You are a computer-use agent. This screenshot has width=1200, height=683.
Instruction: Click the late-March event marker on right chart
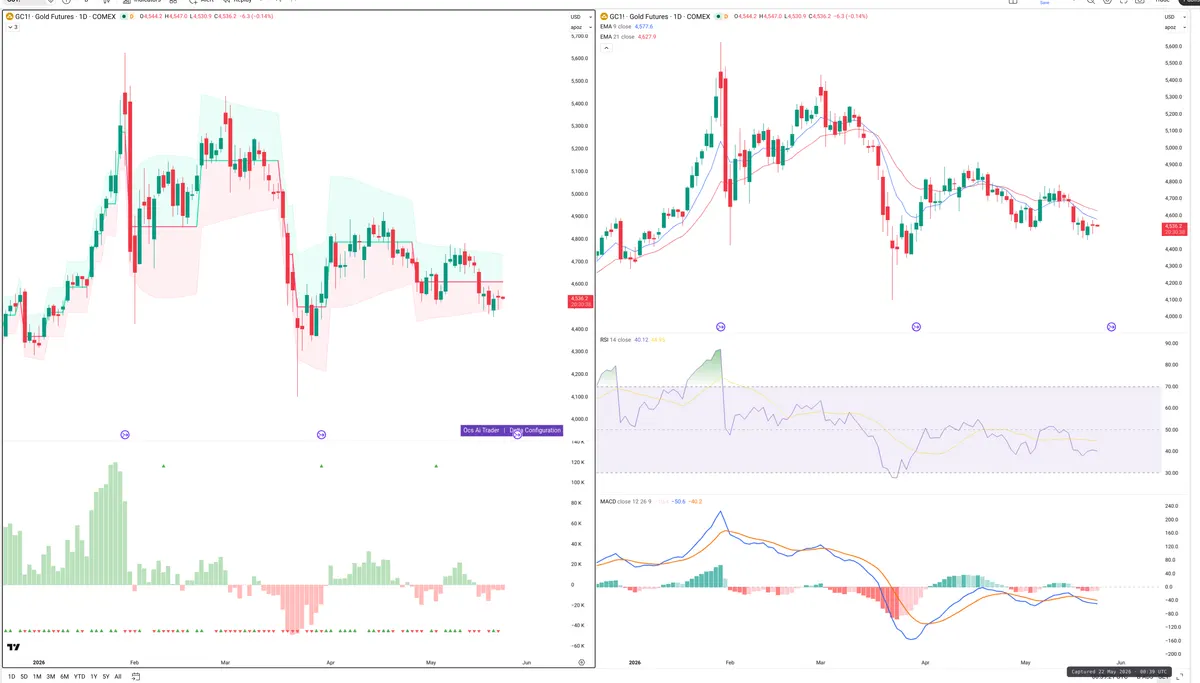[x=916, y=327]
